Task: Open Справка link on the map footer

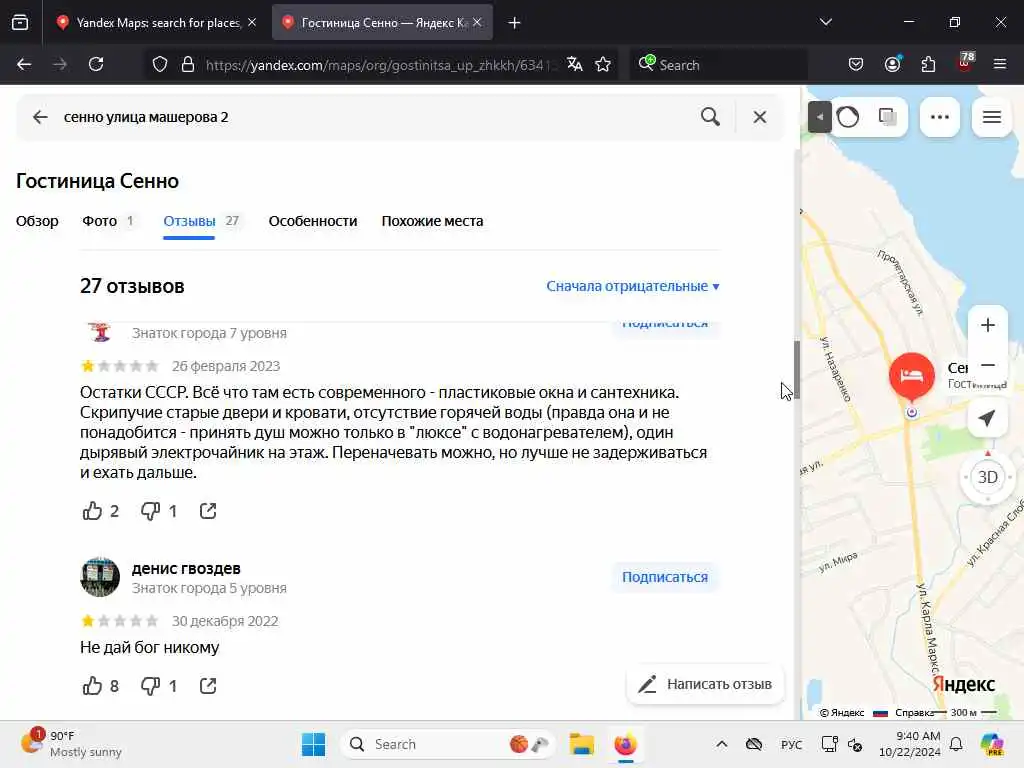Action: (x=913, y=712)
